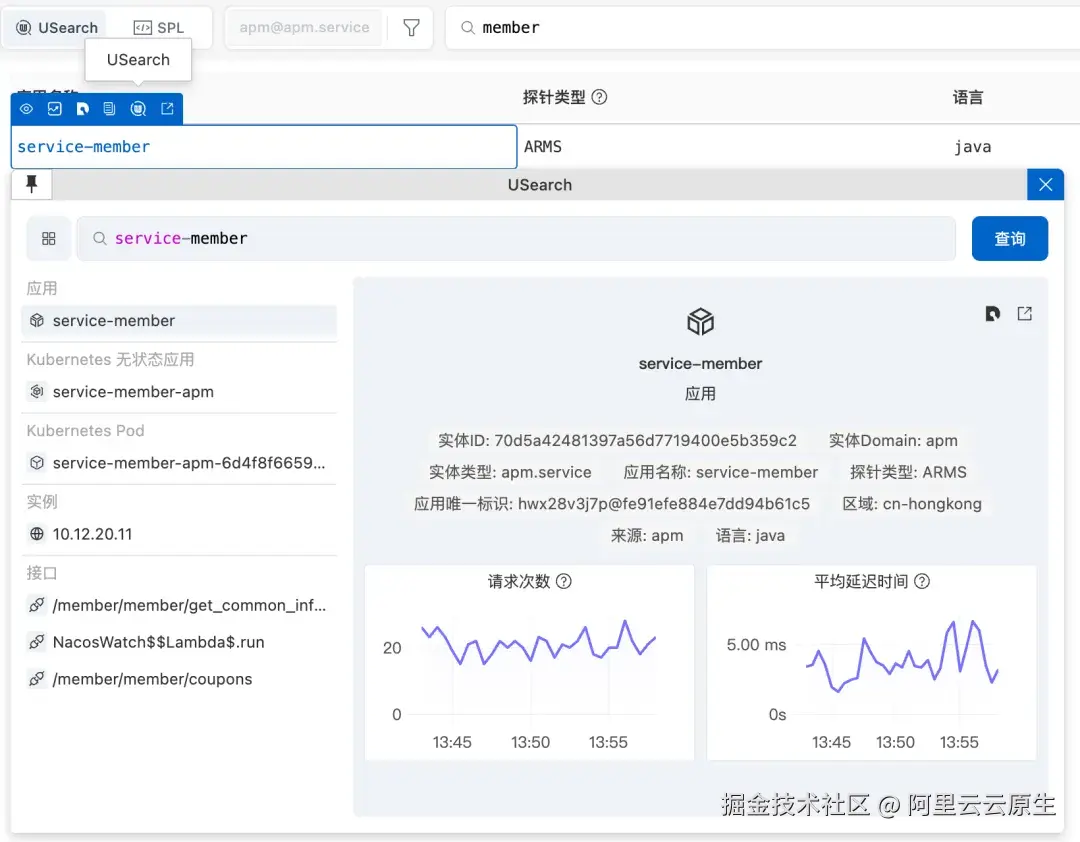Click the grid category icon beside search
This screenshot has height=842, width=1080.
click(x=49, y=238)
